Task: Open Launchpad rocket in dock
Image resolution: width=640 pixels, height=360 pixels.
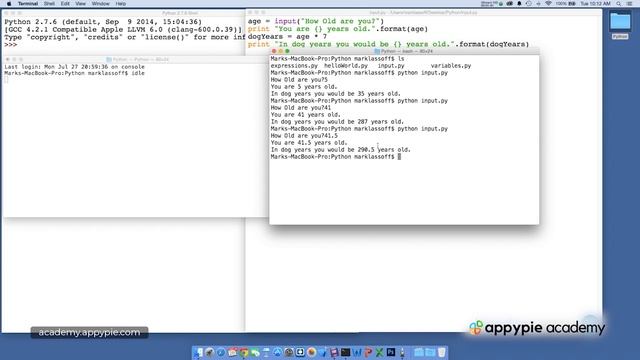Action: (x=209, y=352)
